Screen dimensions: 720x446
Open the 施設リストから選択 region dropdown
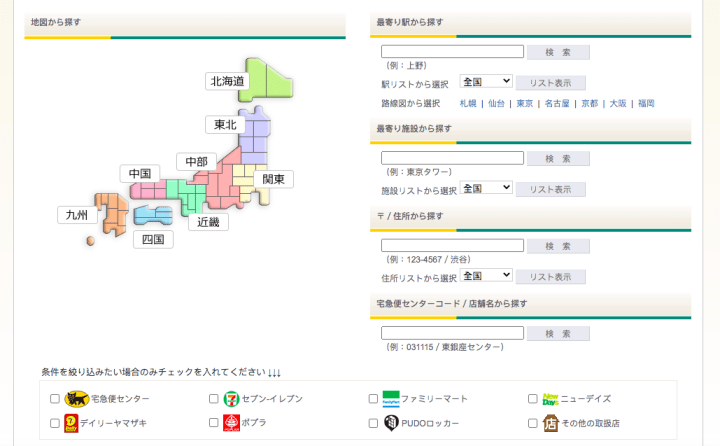[486, 187]
